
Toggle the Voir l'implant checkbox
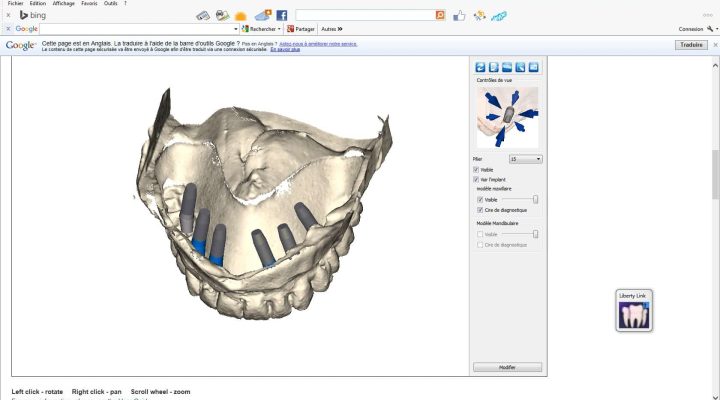[x=476, y=179]
